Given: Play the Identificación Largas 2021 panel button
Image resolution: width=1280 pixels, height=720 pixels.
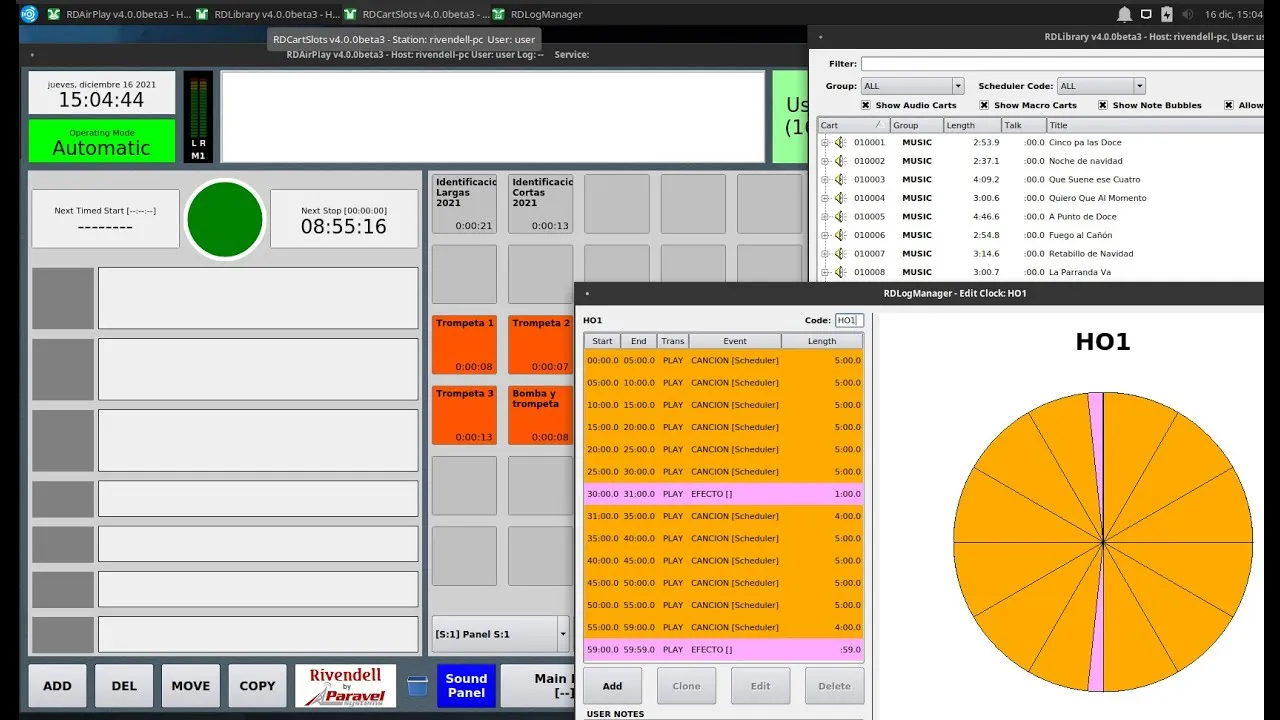Looking at the screenshot, I should coord(464,204).
